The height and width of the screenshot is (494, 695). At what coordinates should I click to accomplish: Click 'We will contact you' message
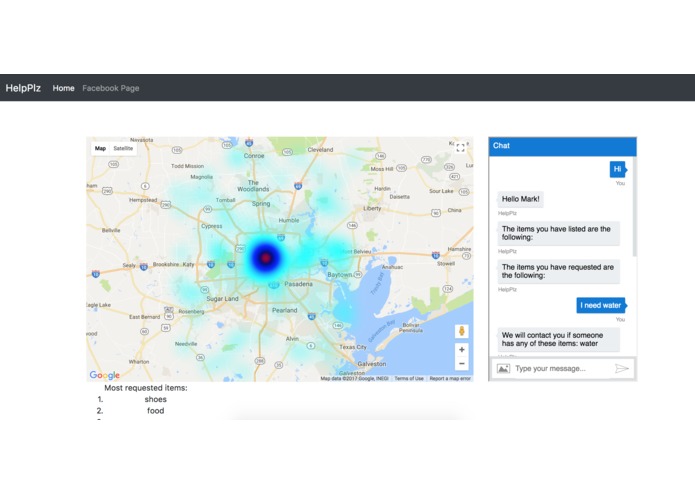click(558, 339)
